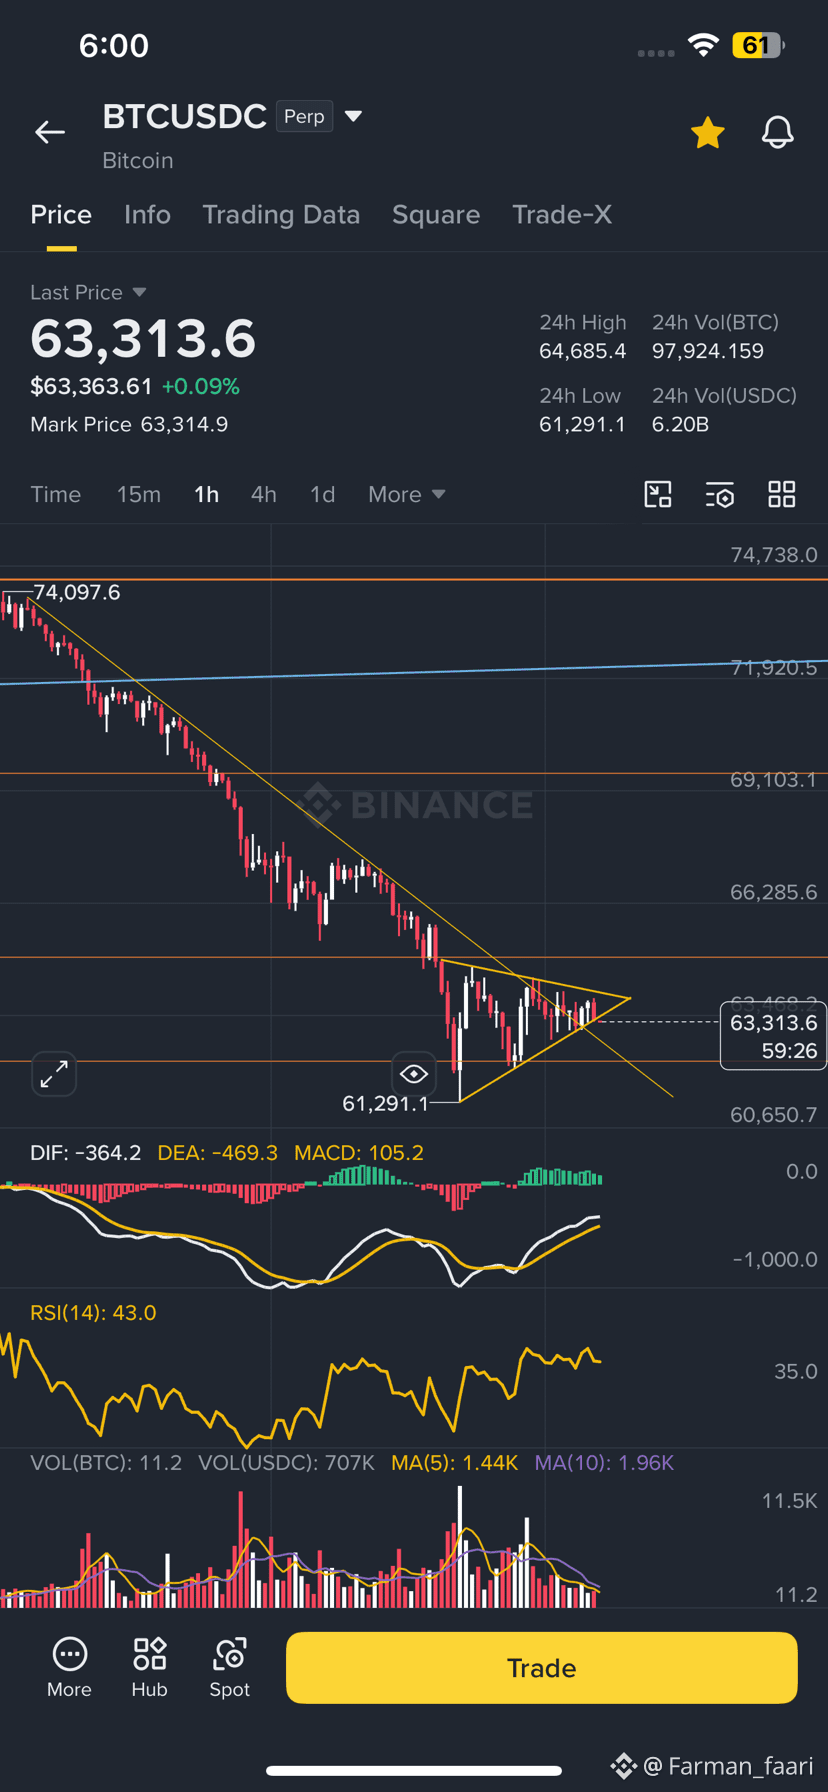This screenshot has width=828, height=1792.
Task: Open the More menu in bottom bar
Action: [69, 1668]
